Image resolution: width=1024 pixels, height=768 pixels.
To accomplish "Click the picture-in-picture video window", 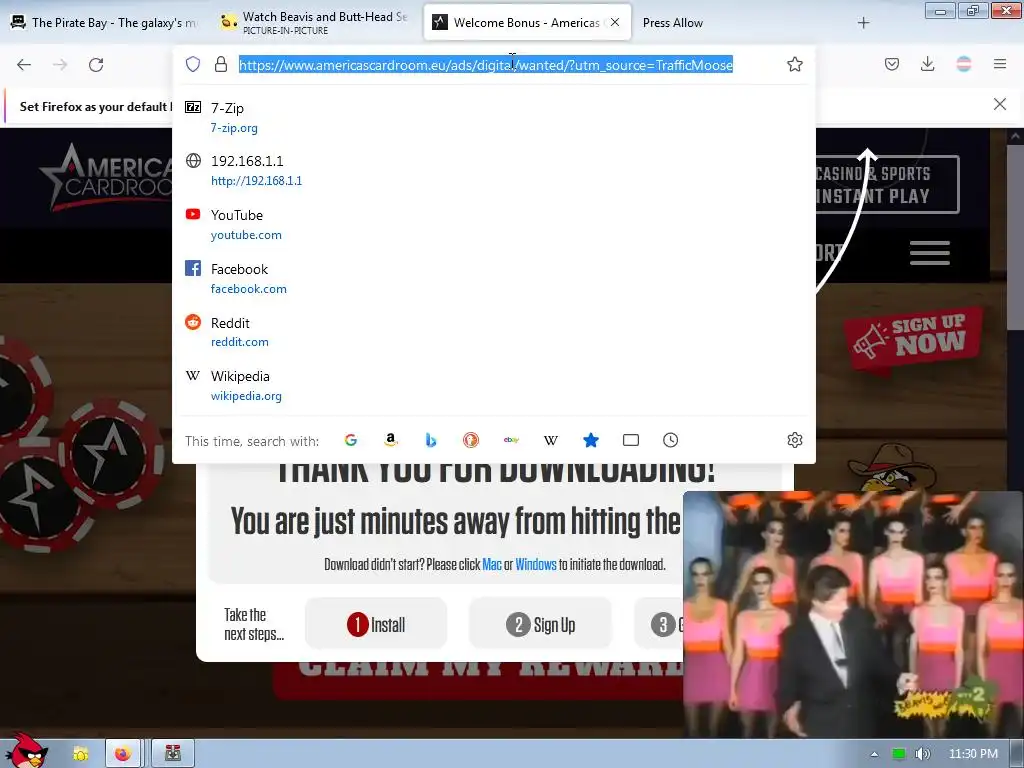I will (853, 615).
